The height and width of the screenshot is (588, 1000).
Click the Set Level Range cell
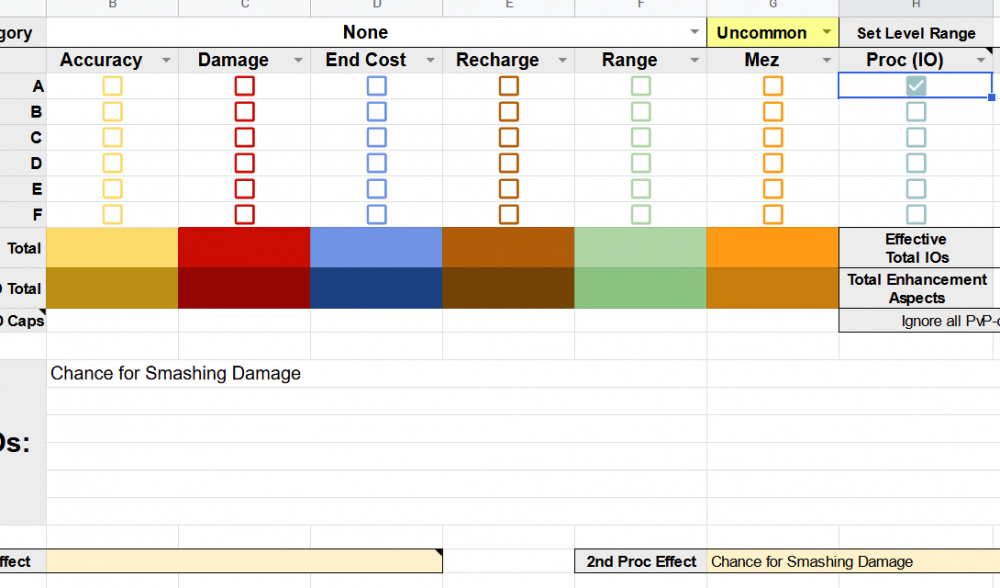click(916, 33)
